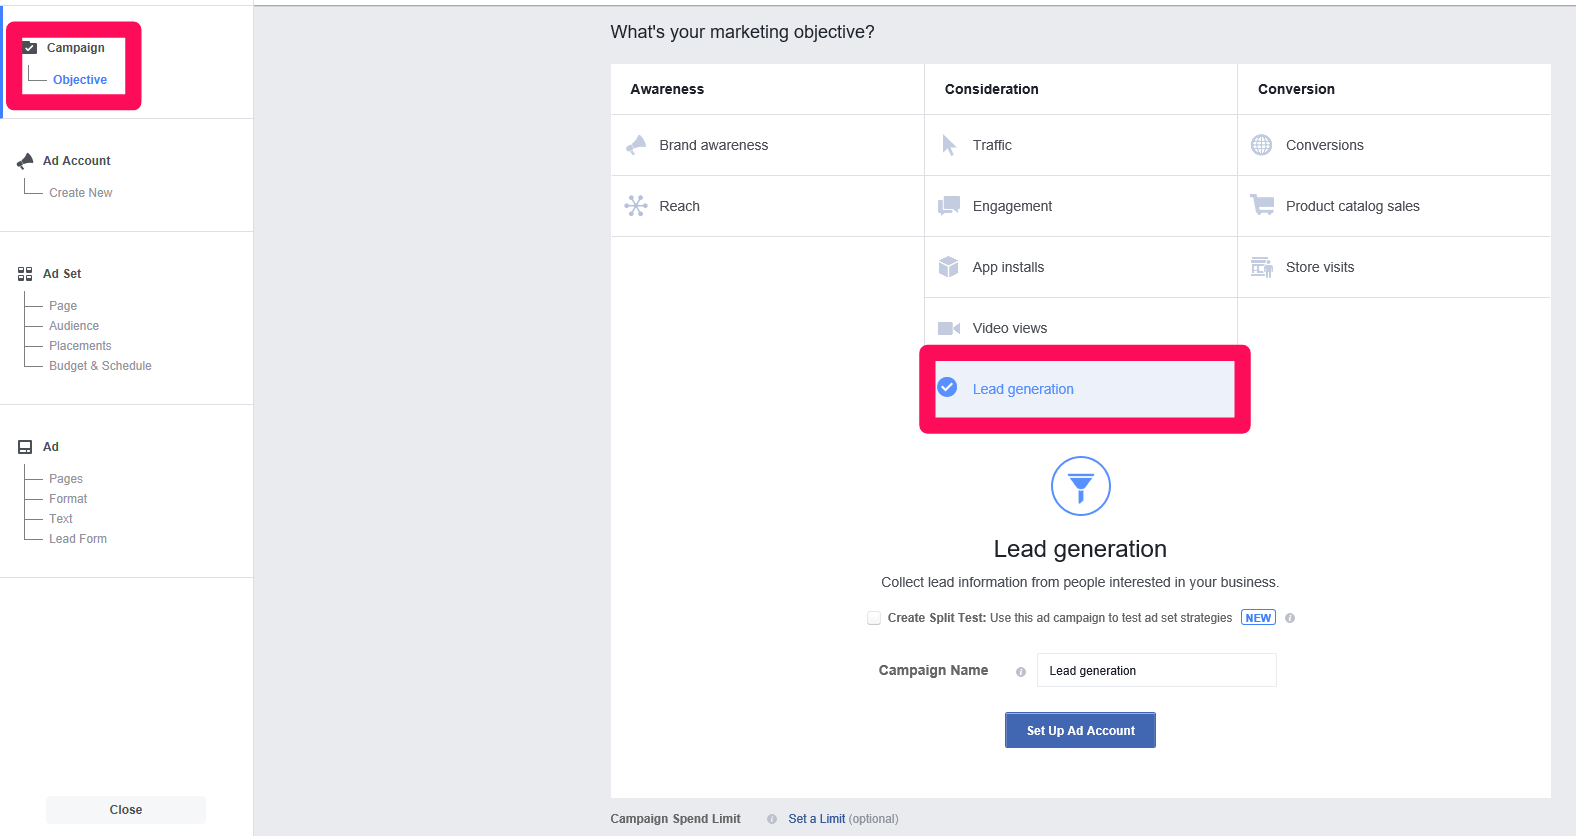This screenshot has width=1576, height=836.
Task: Select the Conversions objective
Action: [1394, 145]
